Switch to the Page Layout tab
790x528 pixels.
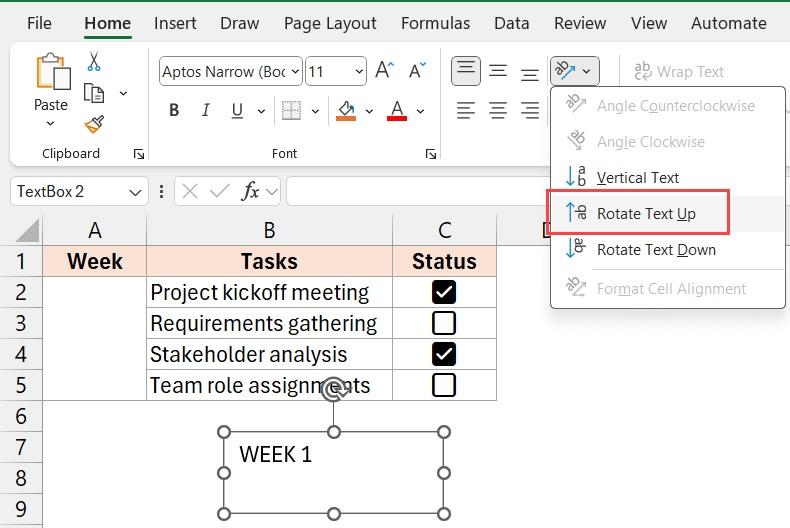coord(330,23)
